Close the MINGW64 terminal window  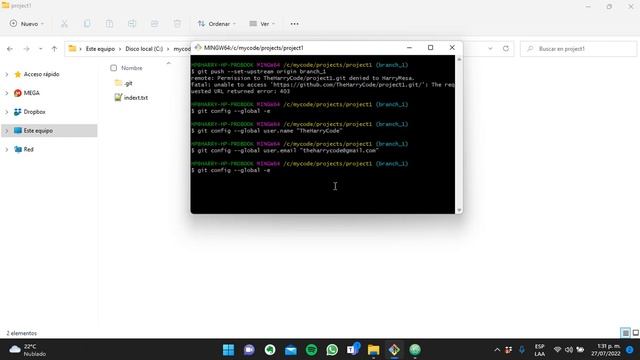point(452,47)
